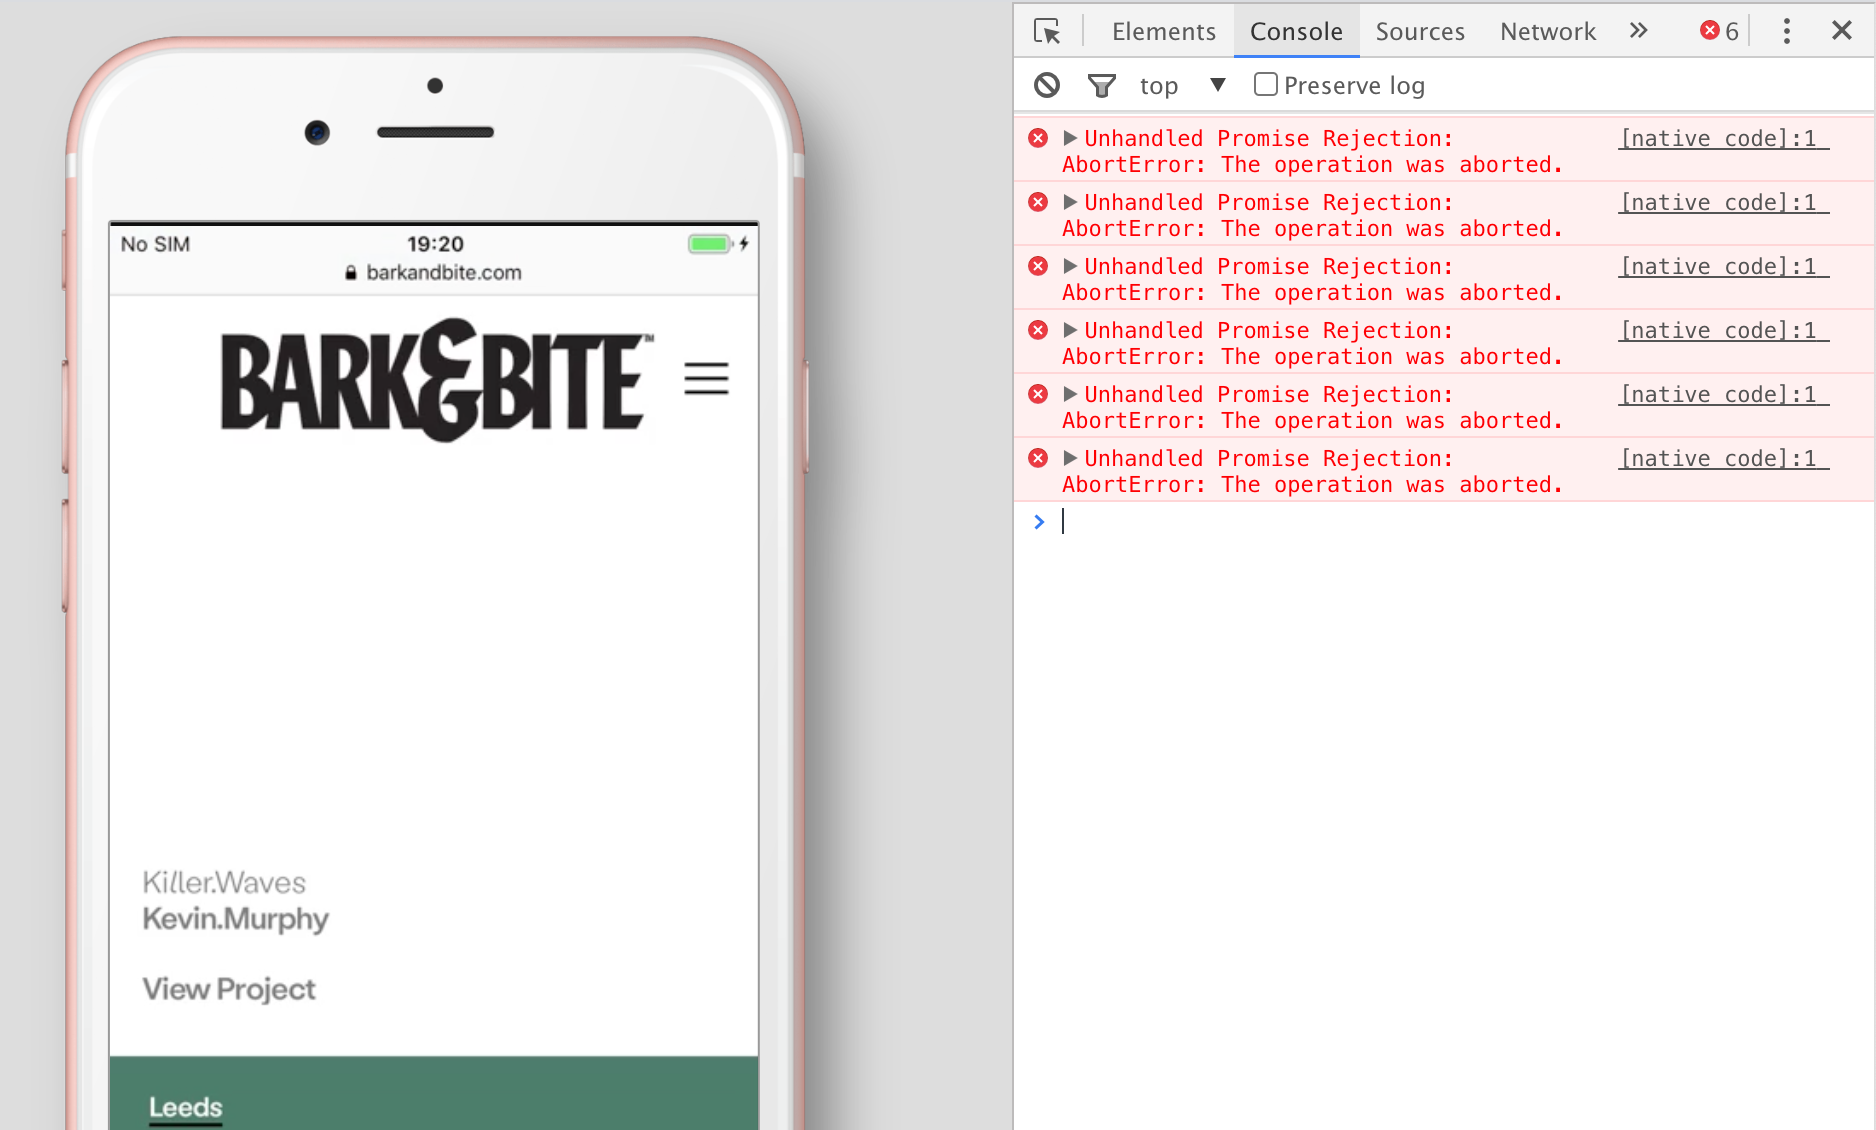1876x1130 pixels.
Task: Open the console filter funnel icon
Action: point(1101,86)
